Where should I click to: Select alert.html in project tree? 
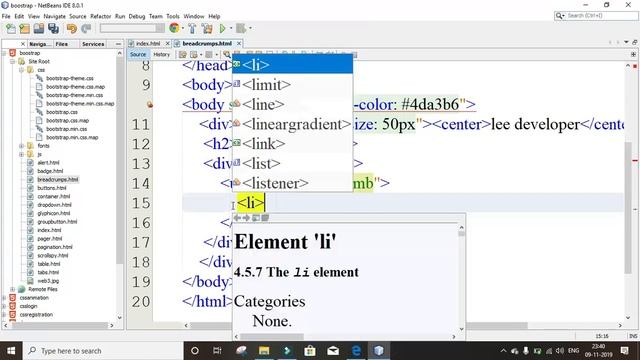coord(48,162)
